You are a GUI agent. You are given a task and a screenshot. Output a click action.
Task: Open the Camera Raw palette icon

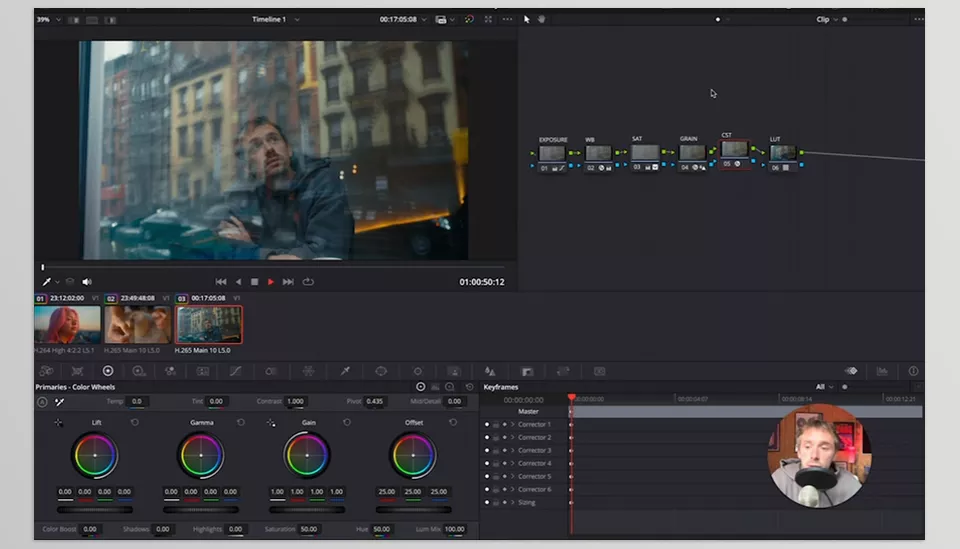(46, 371)
